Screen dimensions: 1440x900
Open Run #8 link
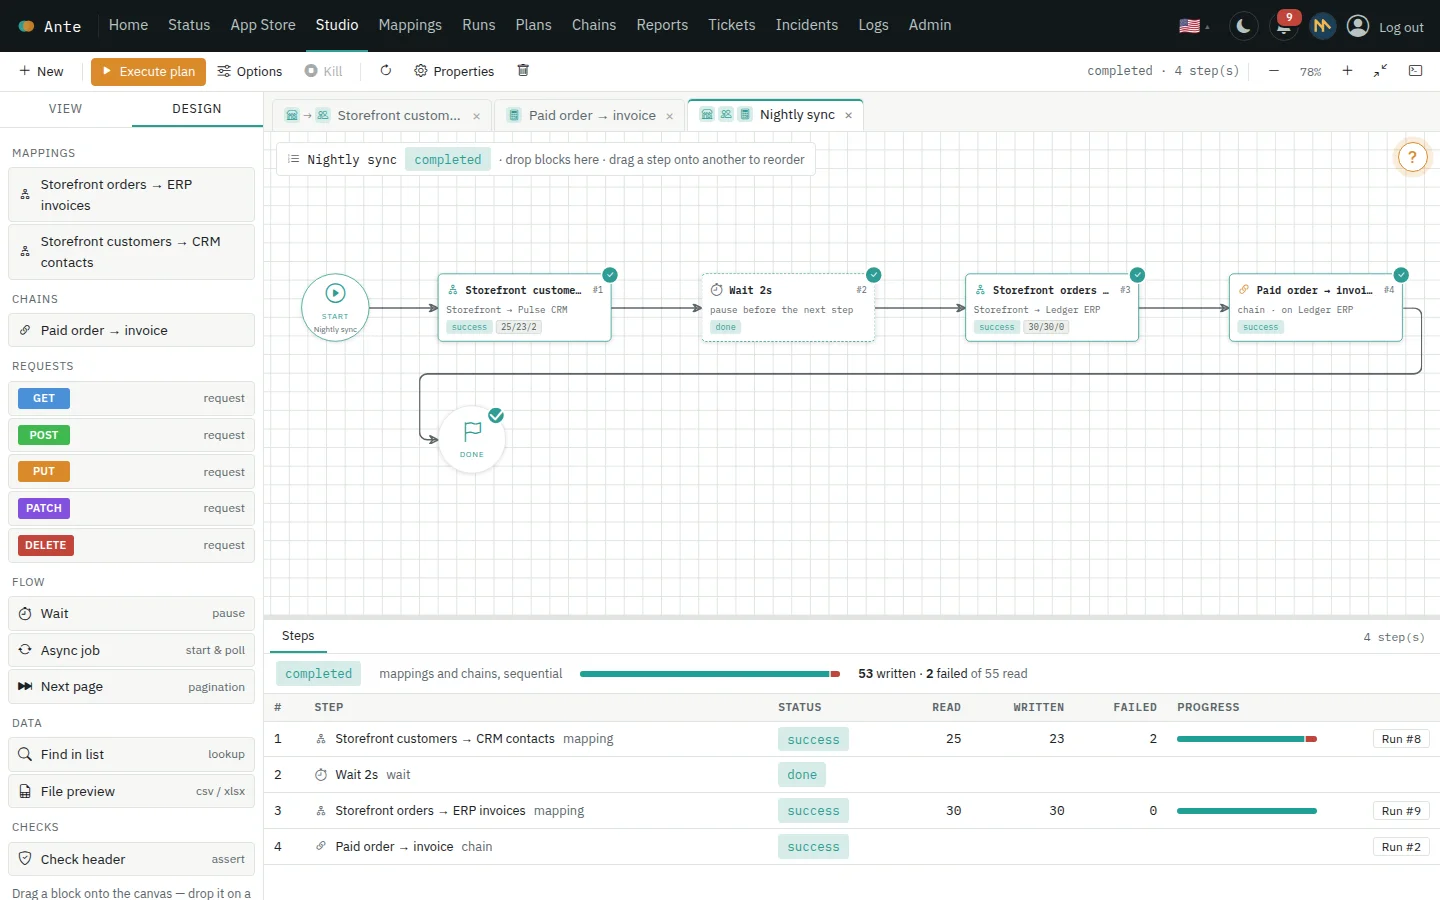point(1401,739)
